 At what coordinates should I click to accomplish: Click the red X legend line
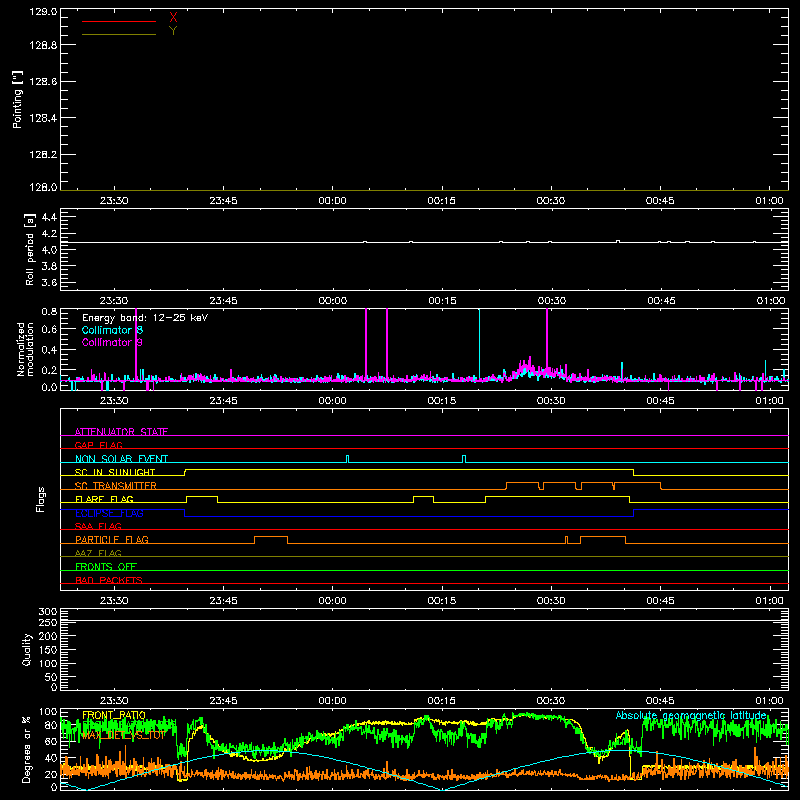click(x=119, y=21)
